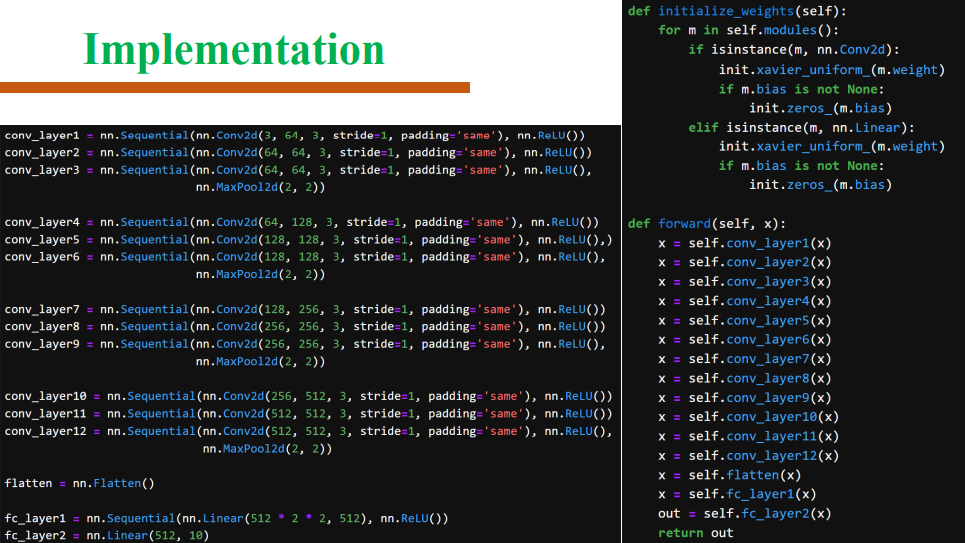Viewport: 965px width, 543px height.
Task: Click 'def forward(self, x):' line
Action: click(707, 223)
